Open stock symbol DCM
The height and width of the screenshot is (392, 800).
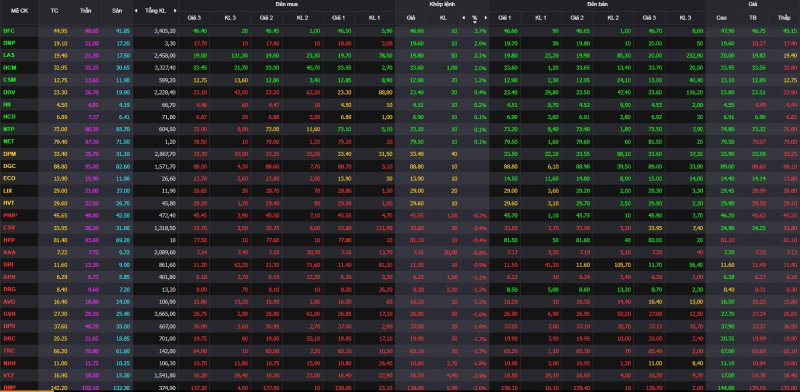[x=9, y=67]
